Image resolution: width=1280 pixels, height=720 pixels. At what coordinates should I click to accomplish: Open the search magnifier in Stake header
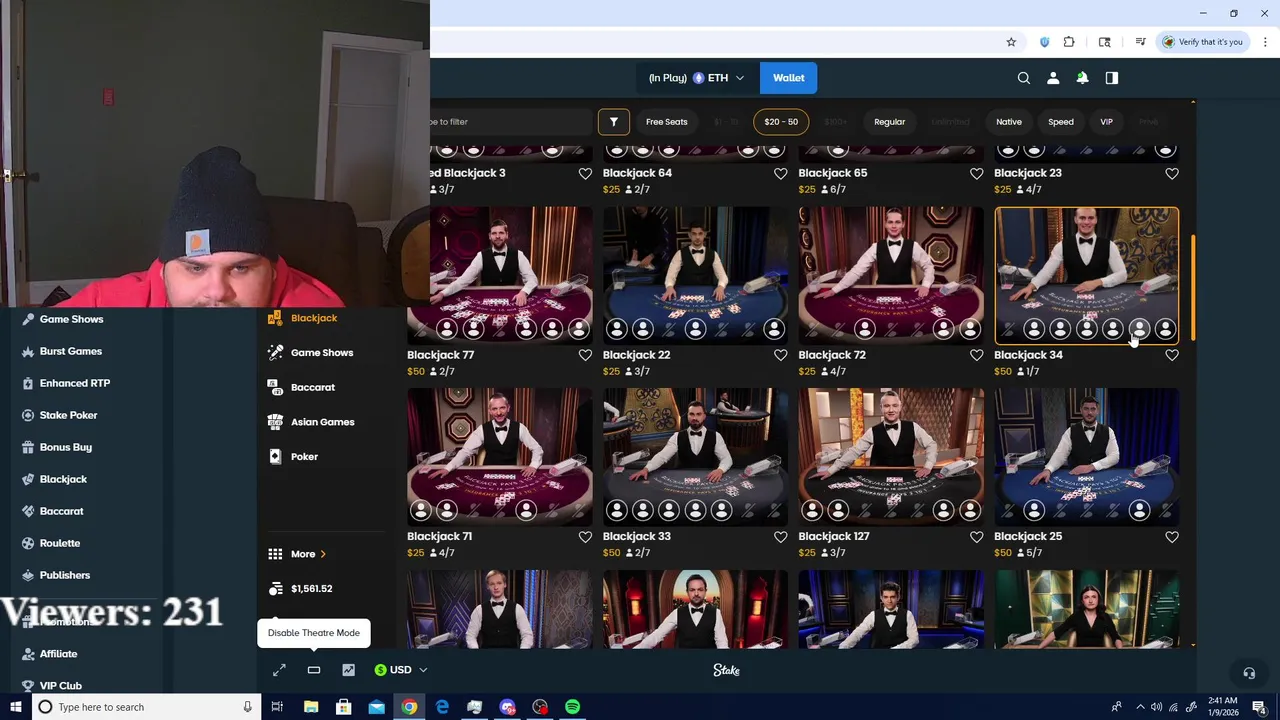(x=1024, y=78)
